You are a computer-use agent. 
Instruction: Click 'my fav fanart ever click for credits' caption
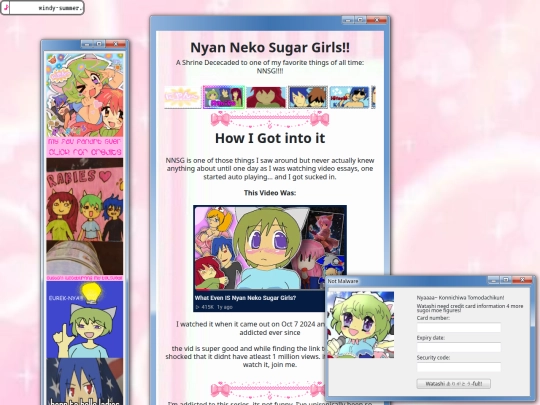85,147
